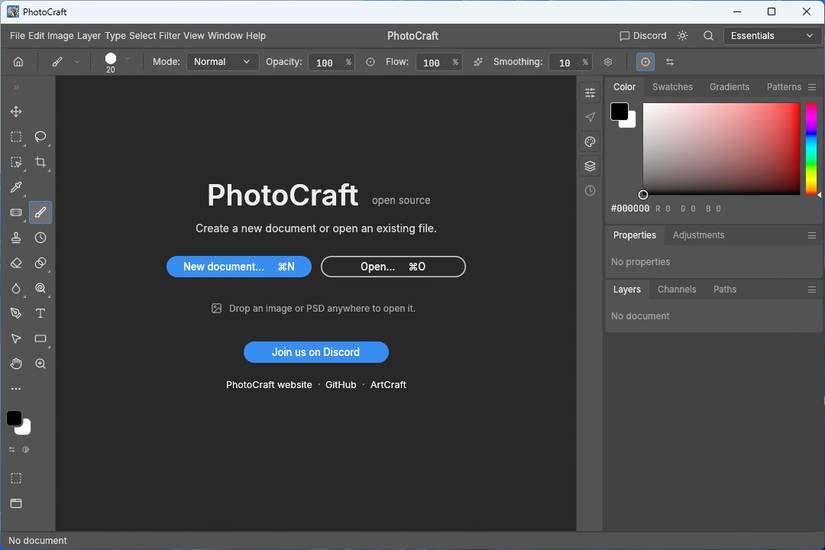This screenshot has height=550, width=825.
Task: Select the Lasso tool
Action: pos(41,137)
